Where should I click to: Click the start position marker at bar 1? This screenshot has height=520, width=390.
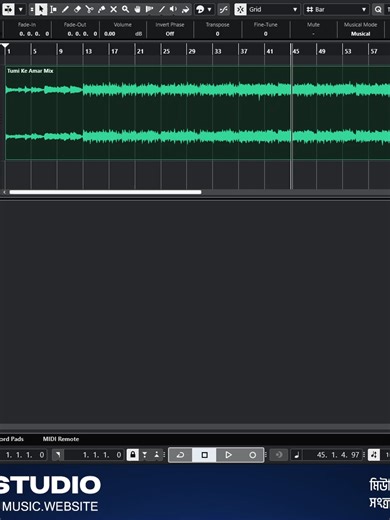point(5,46)
